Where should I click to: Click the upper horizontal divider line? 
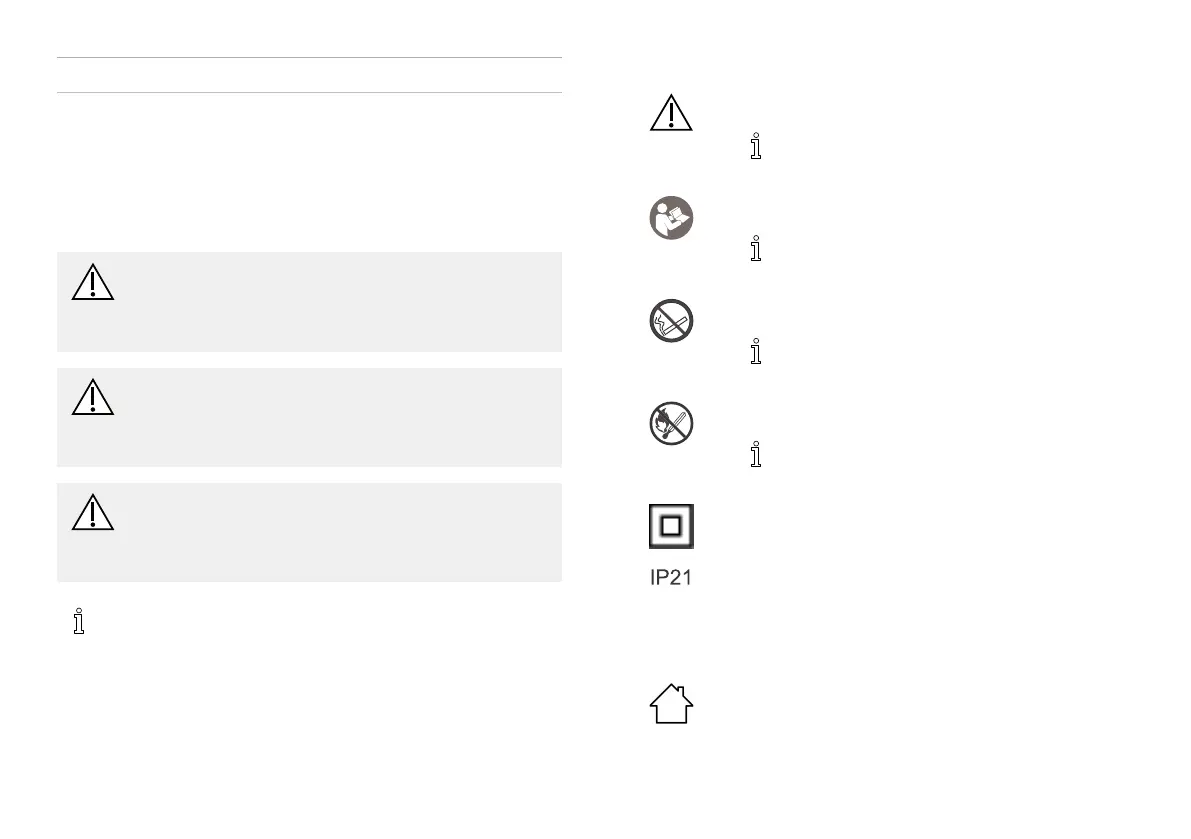[309, 58]
